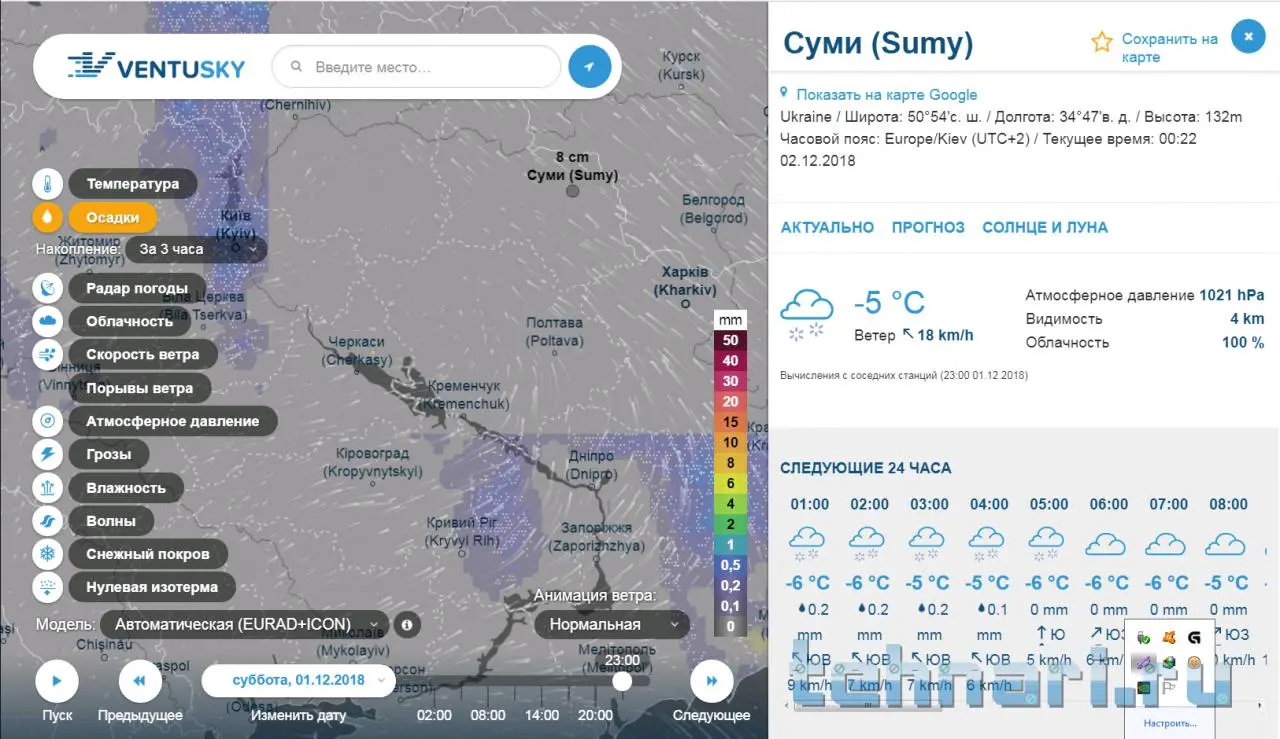Image resolution: width=1280 pixels, height=739 pixels.
Task: Click the 4 mm green legend swatch
Action: point(731,504)
